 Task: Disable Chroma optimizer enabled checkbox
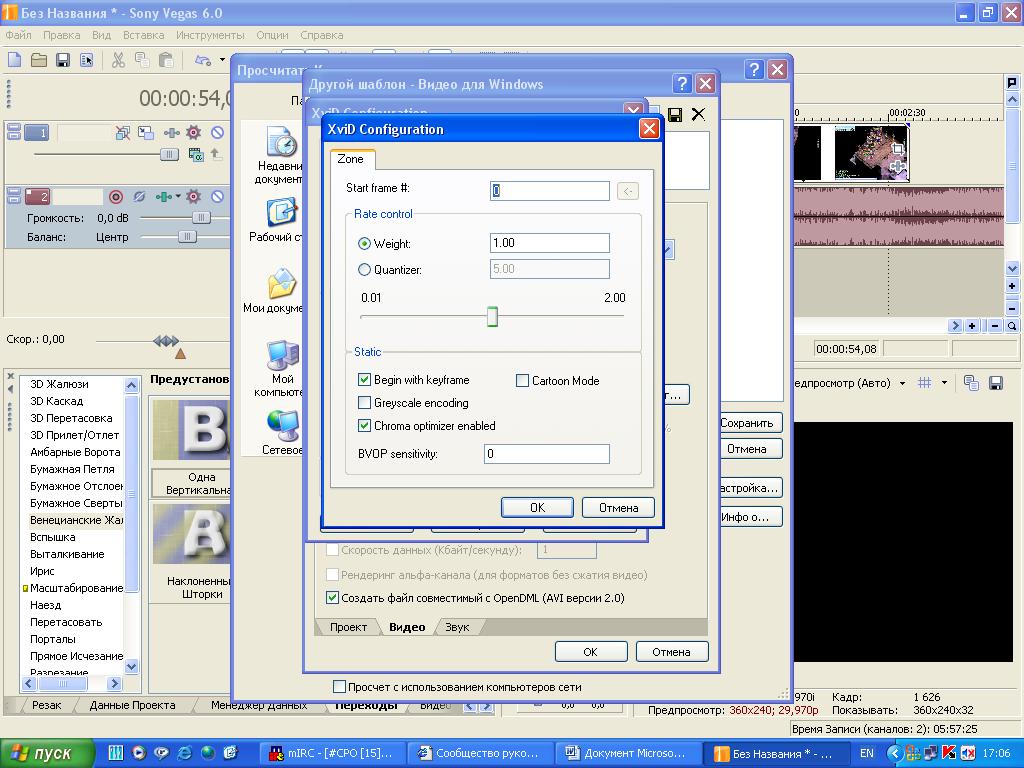pyautogui.click(x=364, y=425)
